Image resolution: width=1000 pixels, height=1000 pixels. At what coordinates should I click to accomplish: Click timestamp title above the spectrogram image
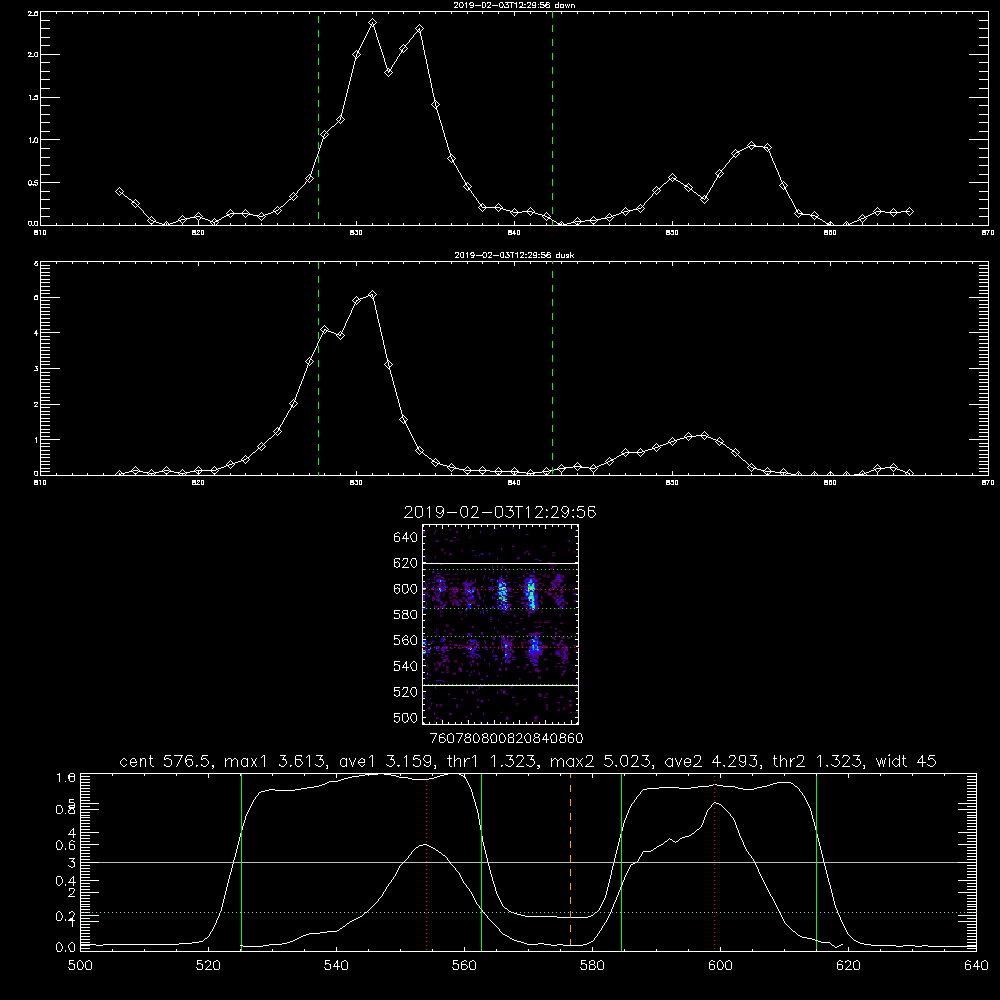click(500, 512)
